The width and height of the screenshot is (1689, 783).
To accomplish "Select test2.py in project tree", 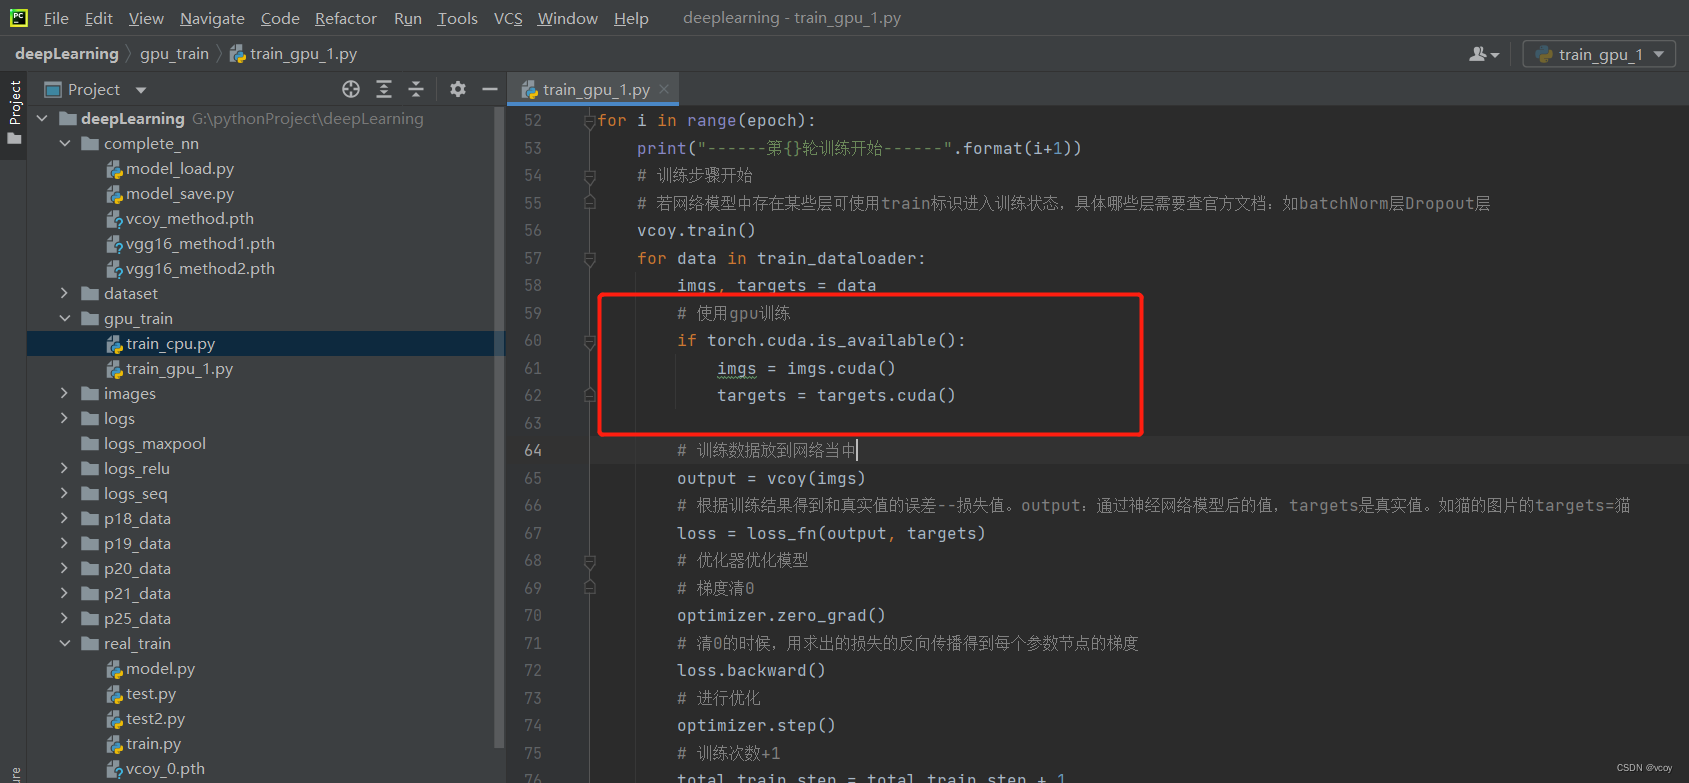I will (x=156, y=718).
